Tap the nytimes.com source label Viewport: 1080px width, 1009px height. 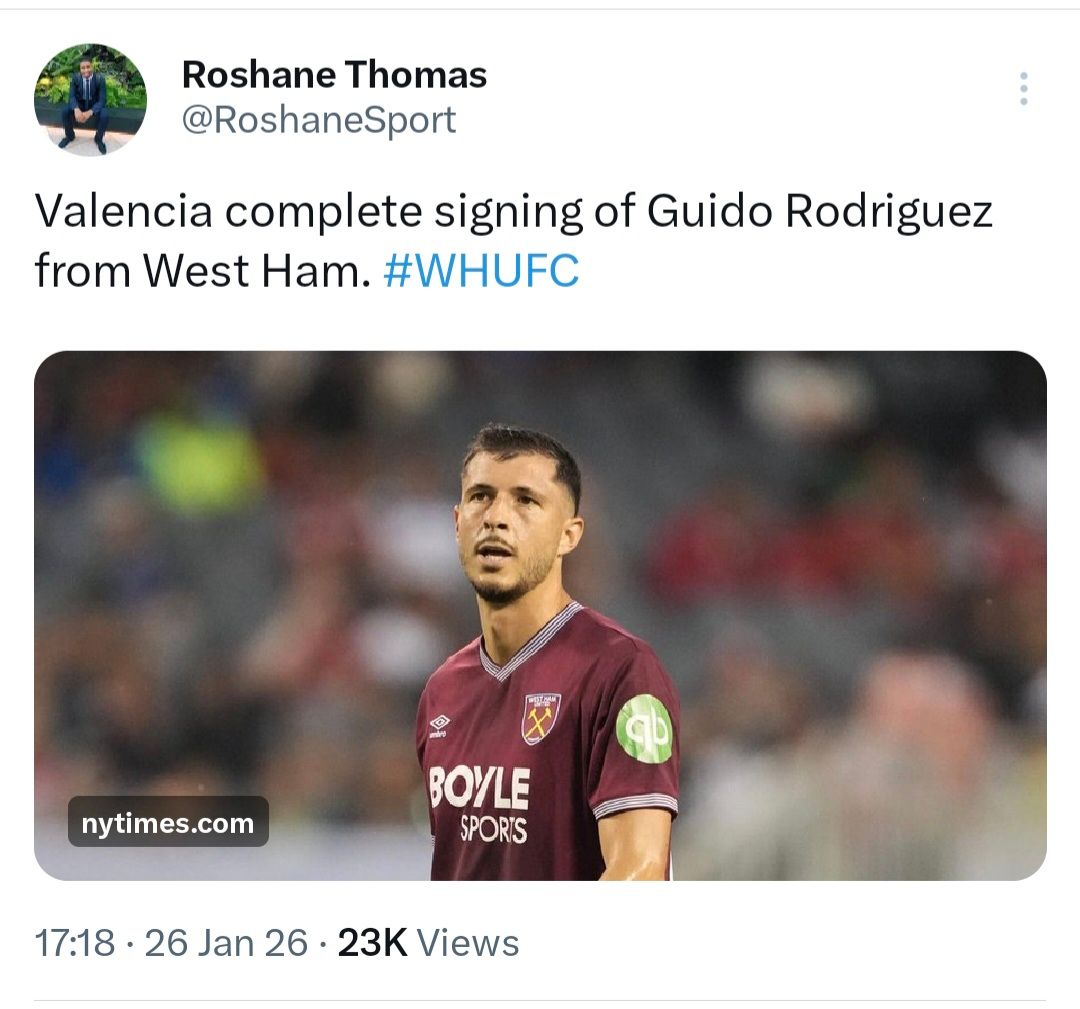click(168, 823)
